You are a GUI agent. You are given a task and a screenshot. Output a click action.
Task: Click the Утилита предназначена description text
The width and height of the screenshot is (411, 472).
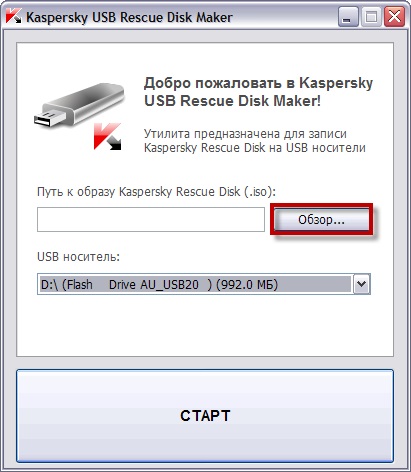[x=255, y=141]
